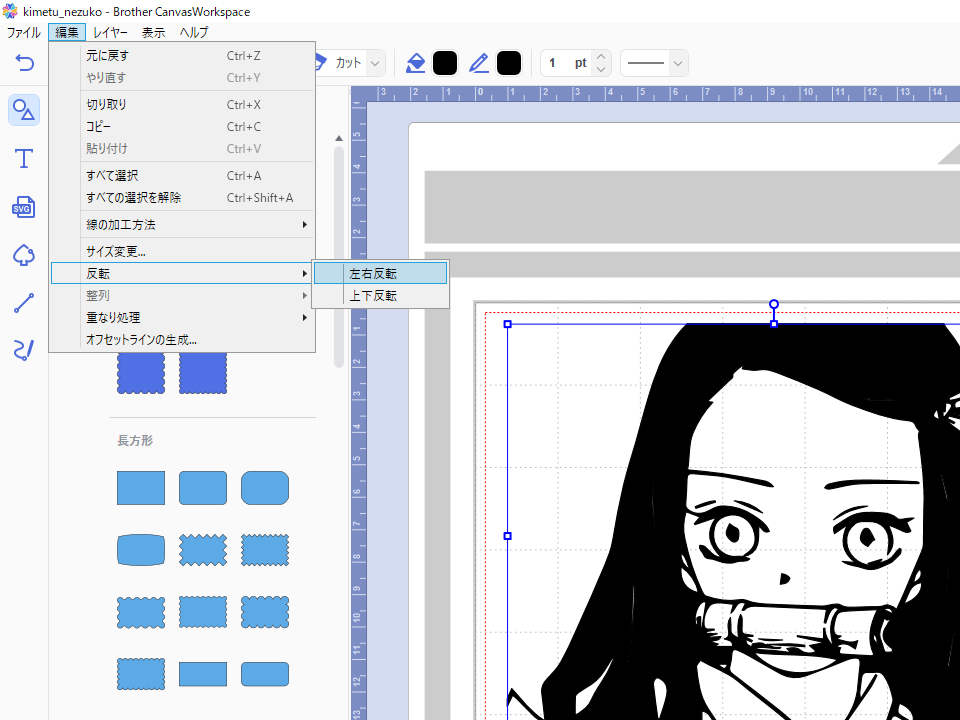This screenshot has width=960, height=720.
Task: Open the ヘルプ menu
Action: (194, 32)
